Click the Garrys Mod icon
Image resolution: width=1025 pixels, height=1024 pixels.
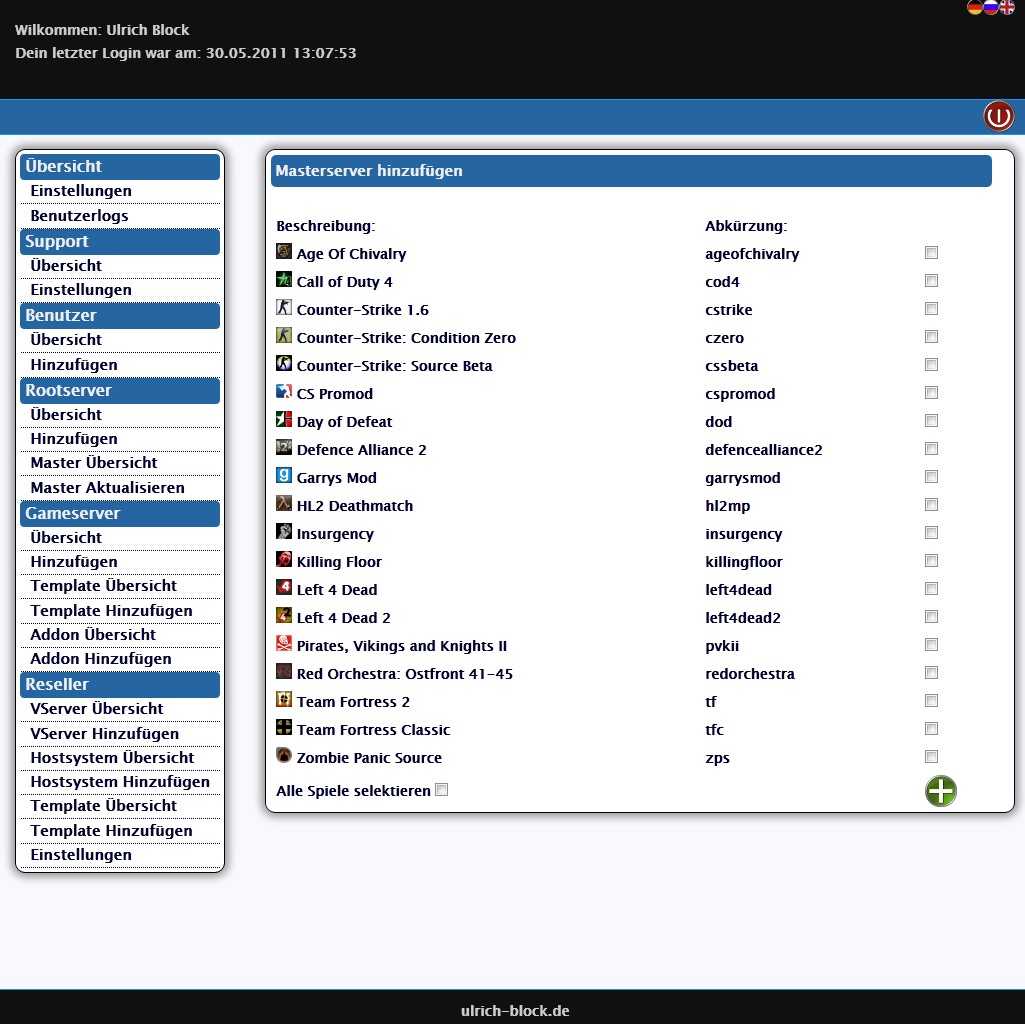coord(284,475)
